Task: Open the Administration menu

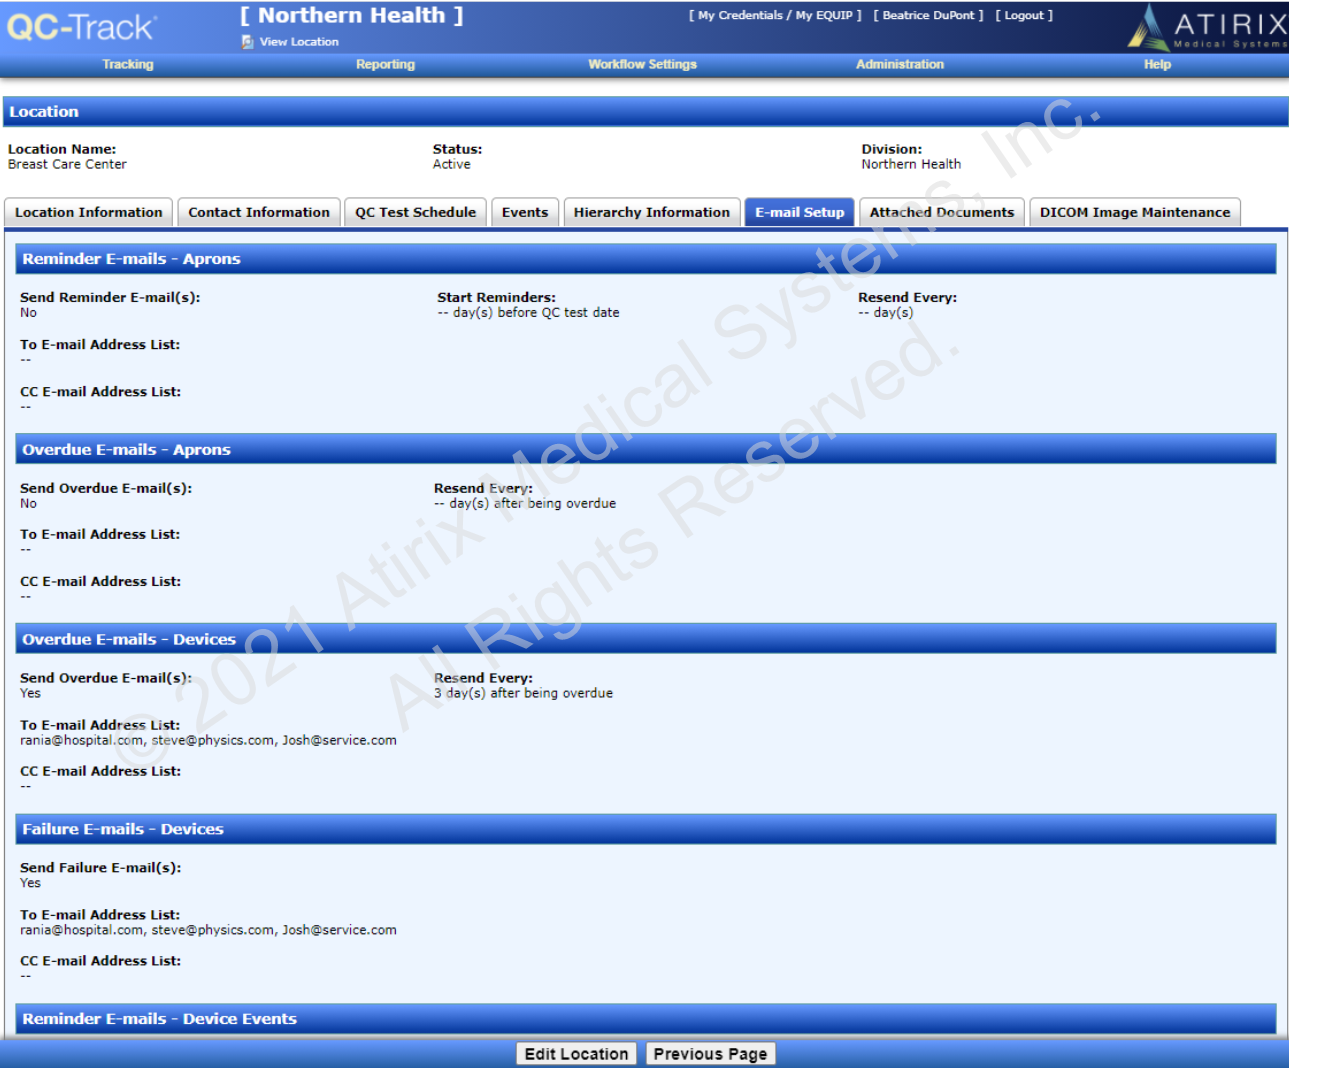Action: click(x=899, y=64)
